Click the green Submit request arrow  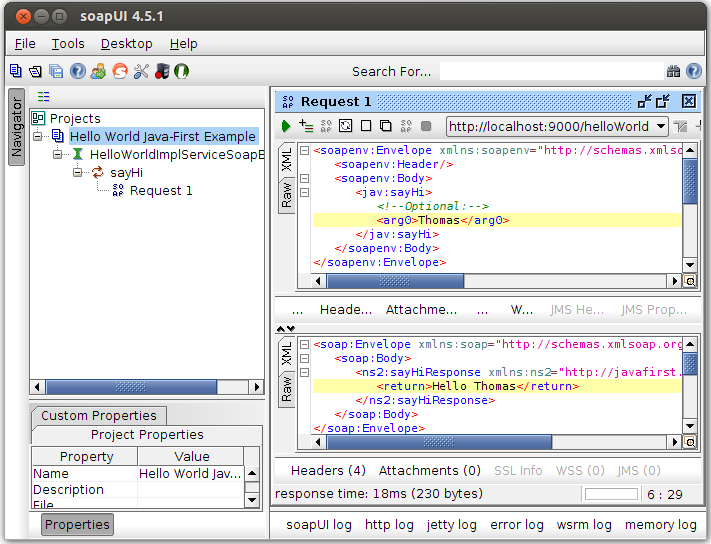tap(286, 126)
